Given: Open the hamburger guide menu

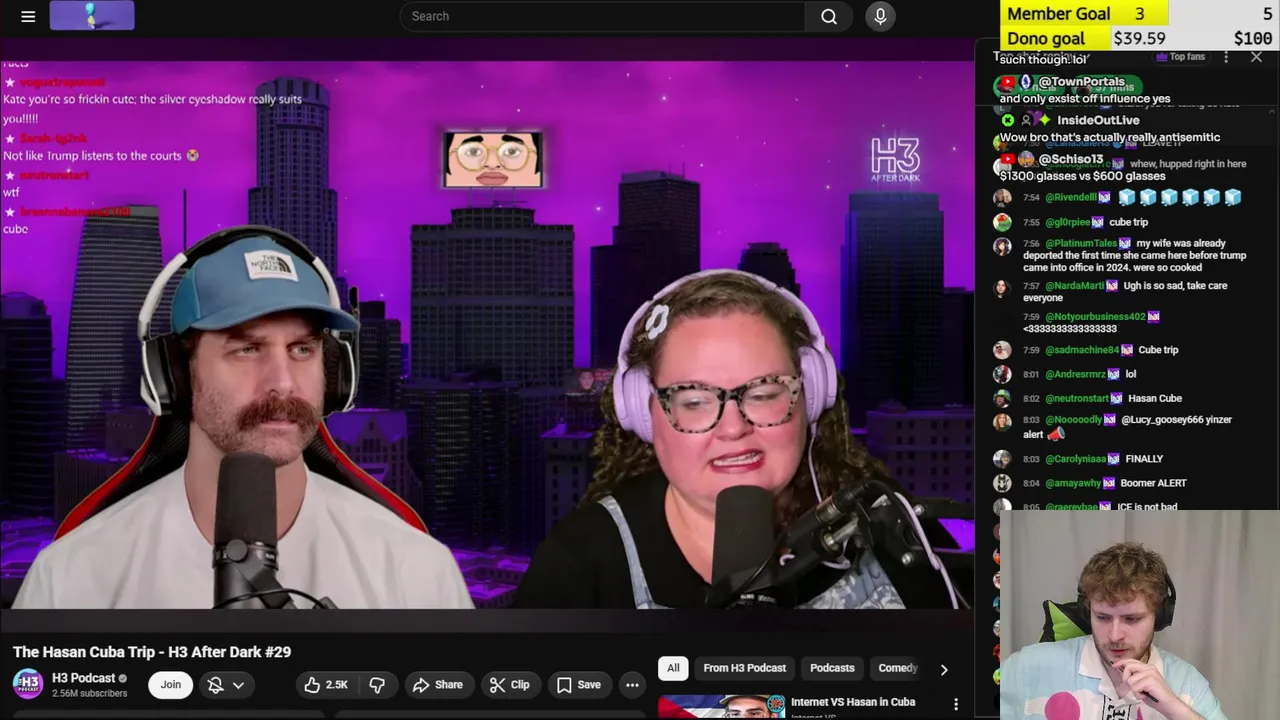Looking at the screenshot, I should (x=28, y=16).
